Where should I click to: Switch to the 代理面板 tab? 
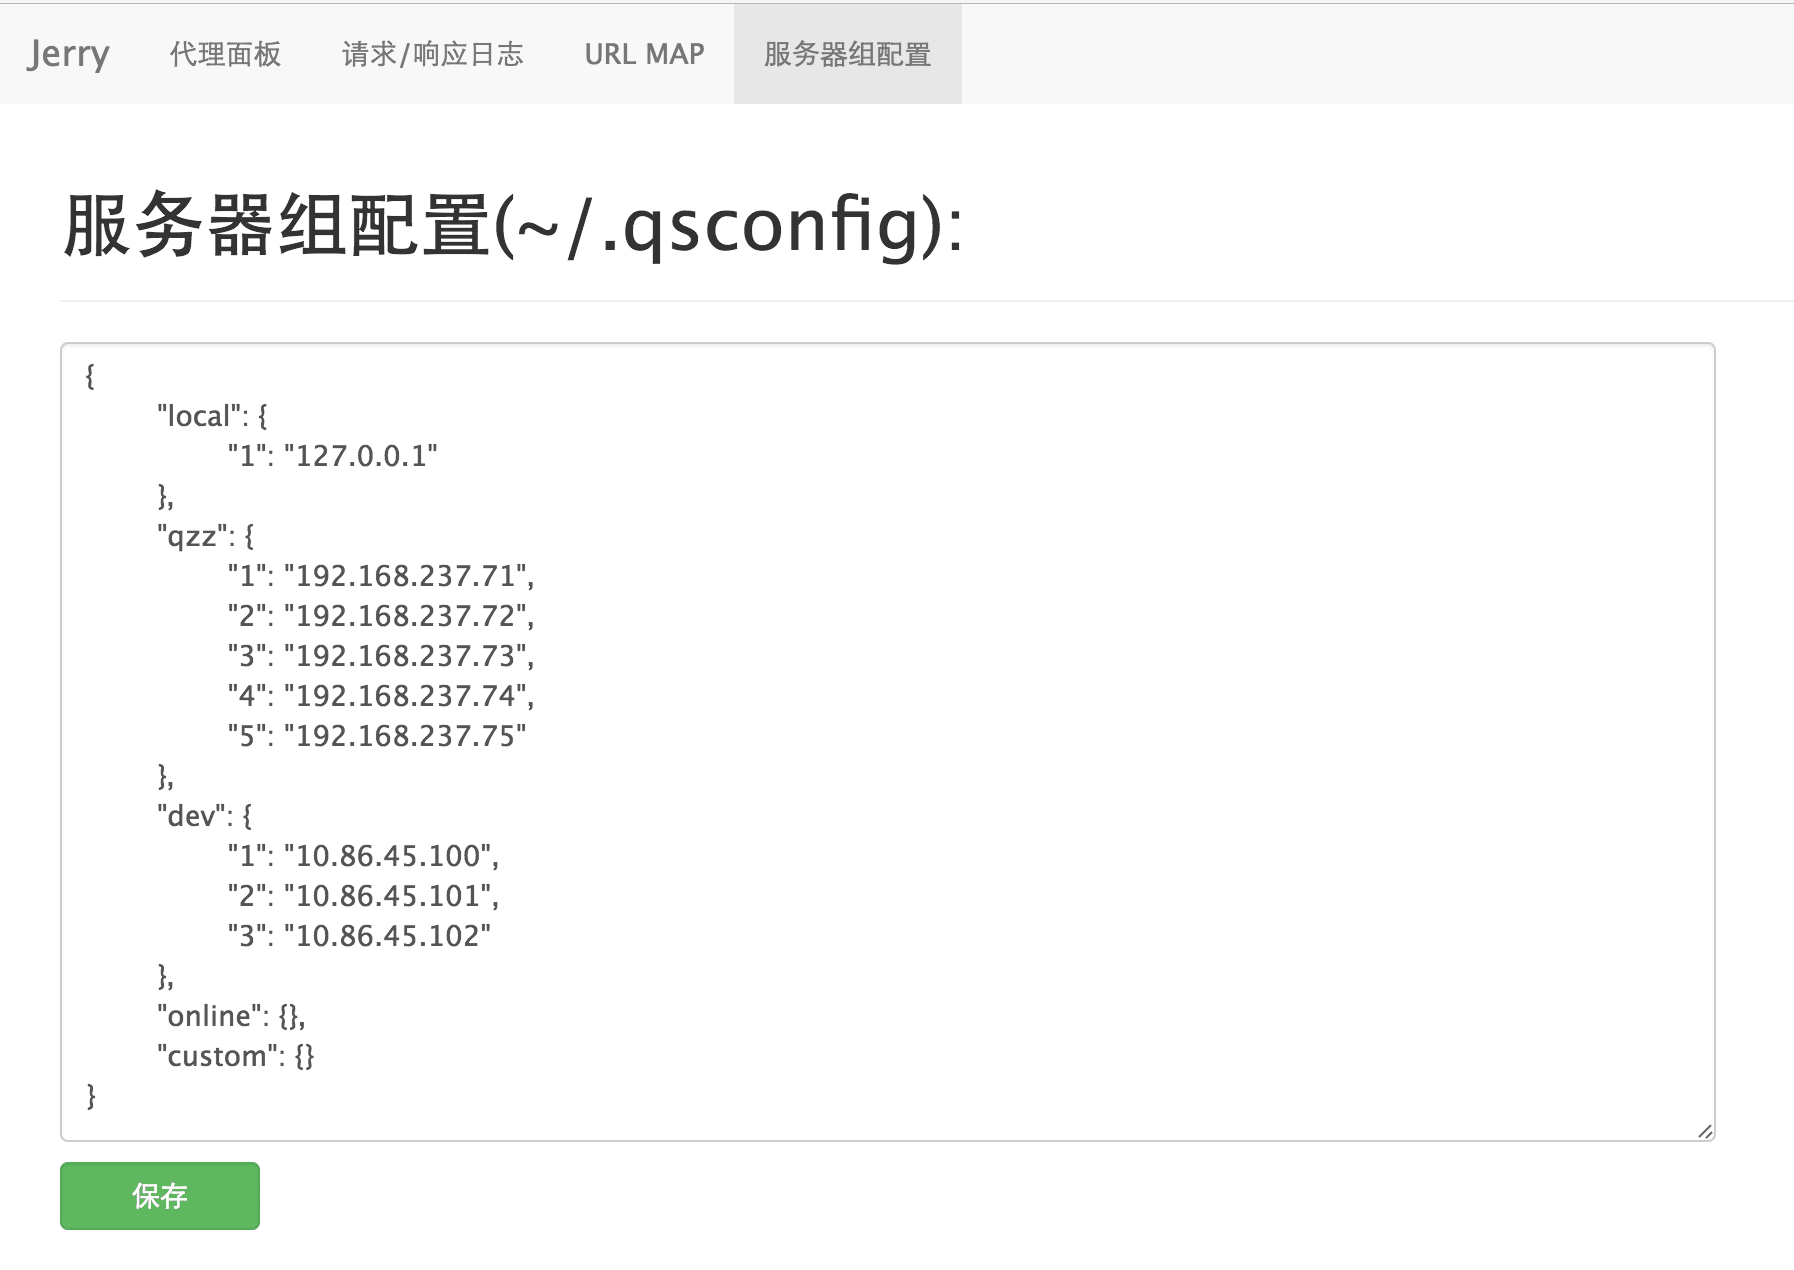coord(225,54)
